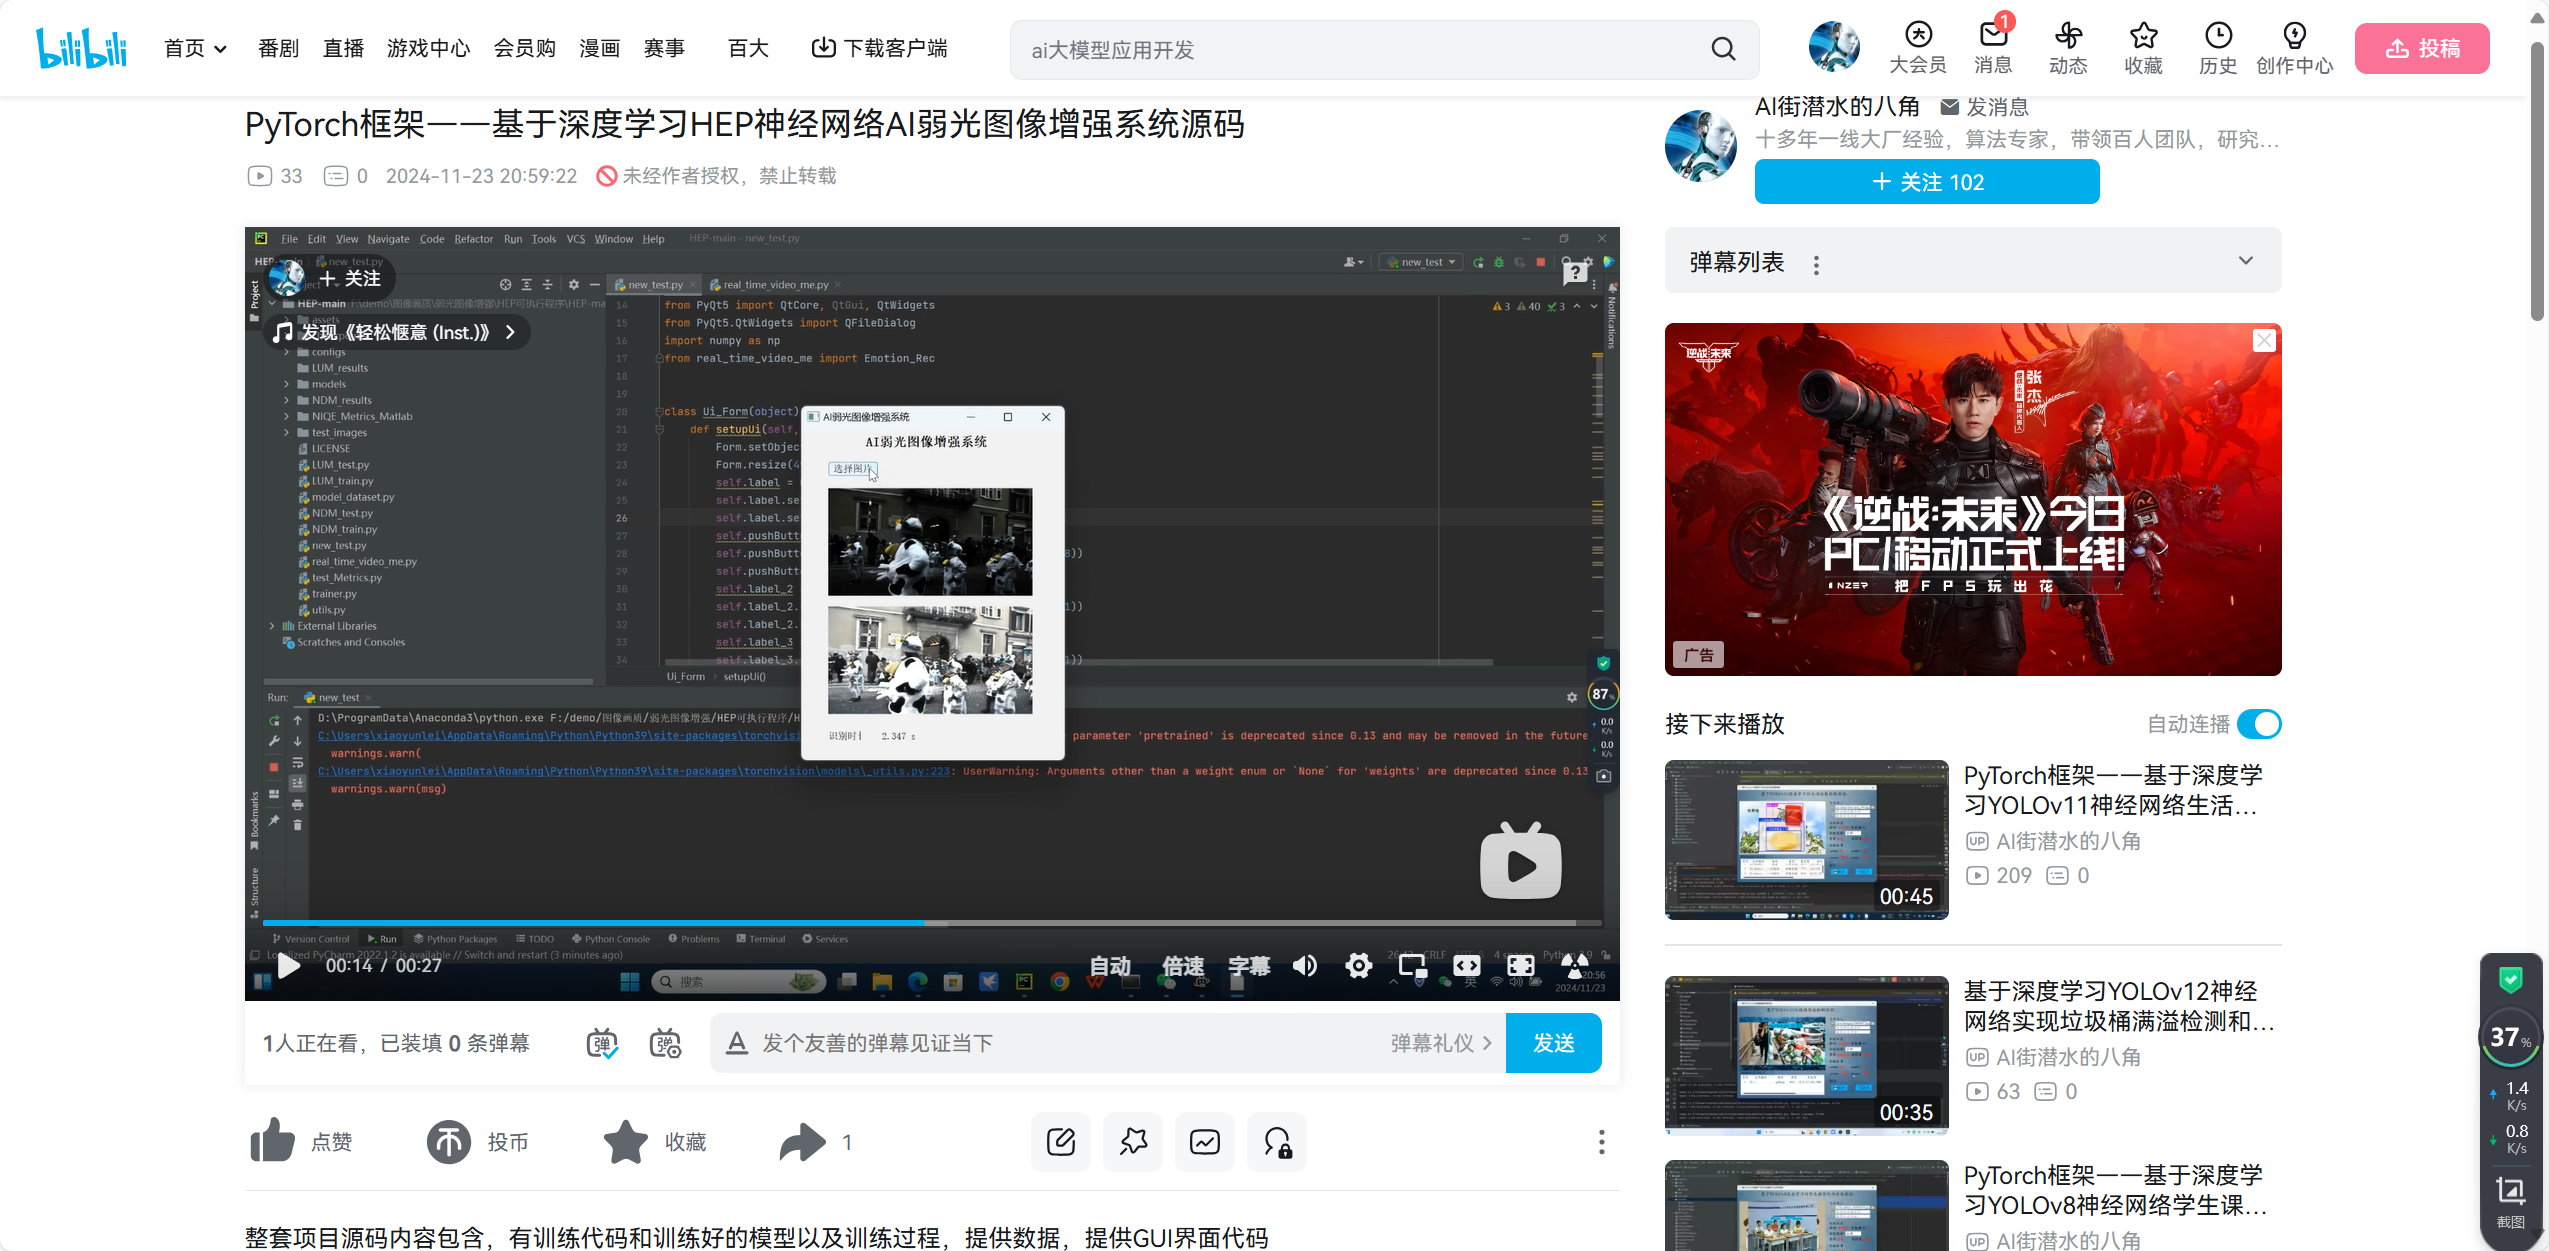Click the history (历史) icon in top bar

click(2219, 47)
